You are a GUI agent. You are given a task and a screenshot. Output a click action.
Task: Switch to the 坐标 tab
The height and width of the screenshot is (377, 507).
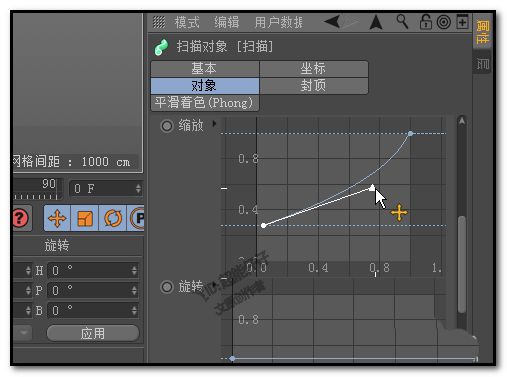pyautogui.click(x=314, y=69)
